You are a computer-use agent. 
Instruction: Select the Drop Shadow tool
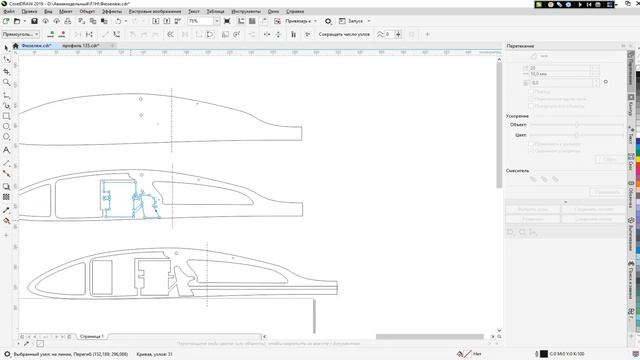(x=6, y=187)
